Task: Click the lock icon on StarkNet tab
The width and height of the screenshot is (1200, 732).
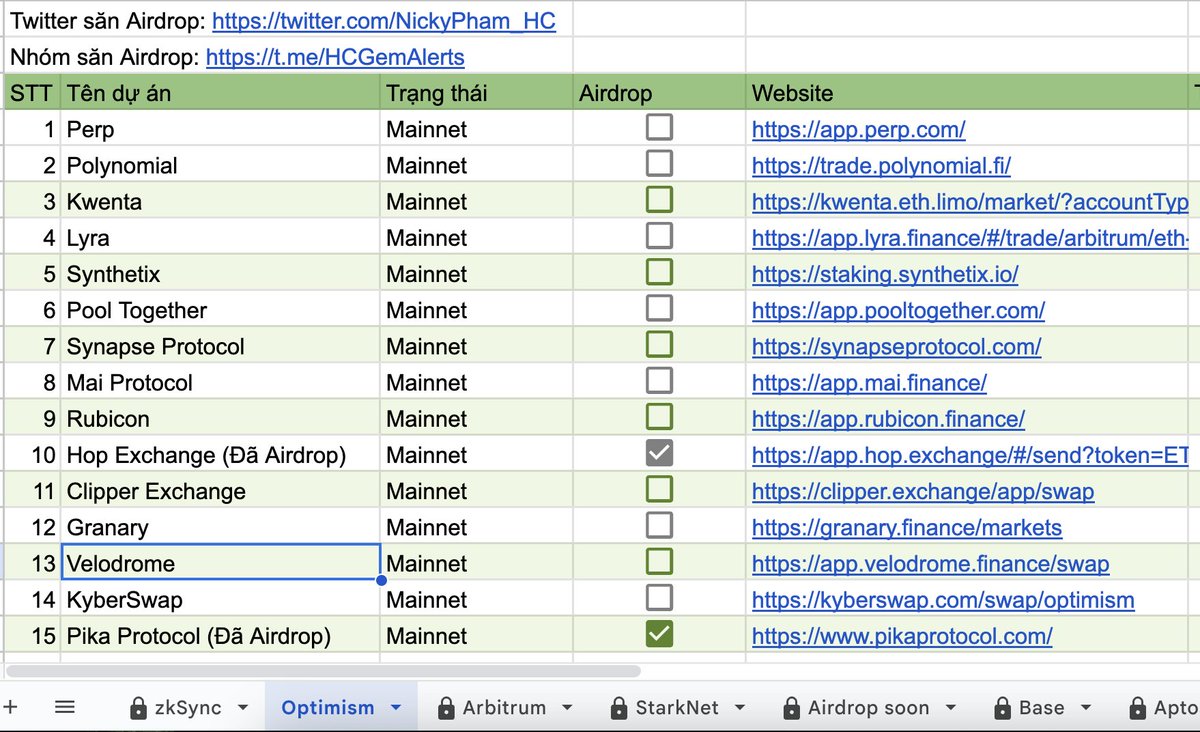Action: point(619,708)
